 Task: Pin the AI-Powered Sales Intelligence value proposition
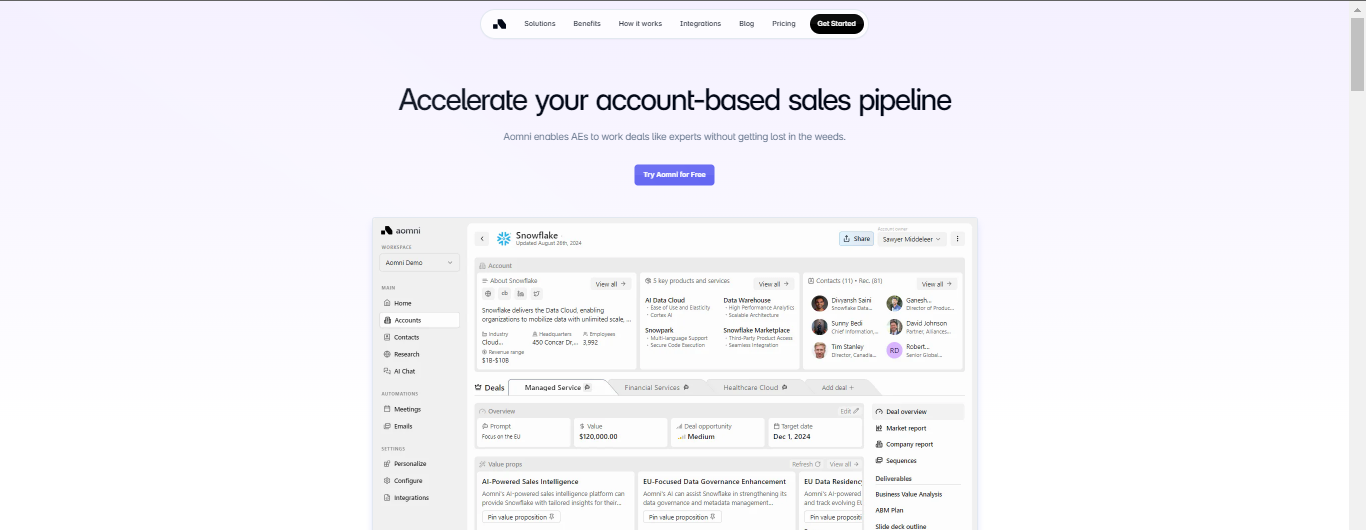click(x=521, y=517)
